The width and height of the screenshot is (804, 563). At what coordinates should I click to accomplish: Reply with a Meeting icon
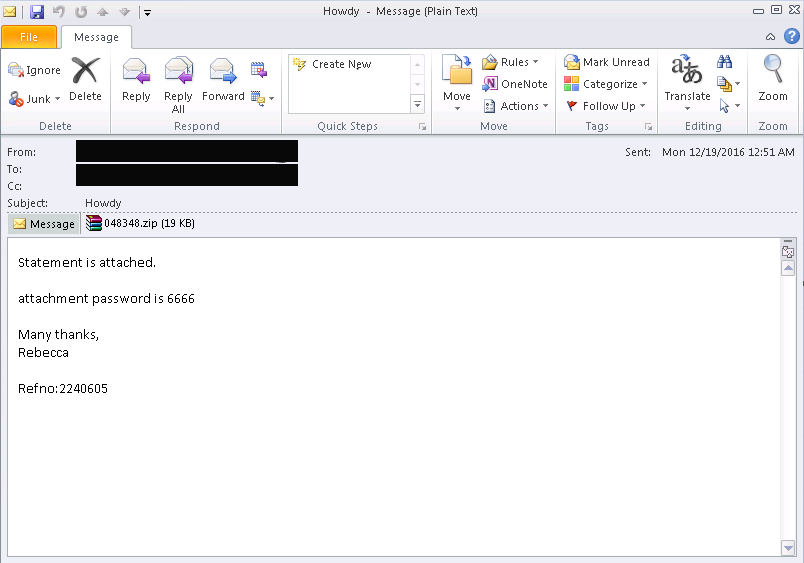point(259,69)
